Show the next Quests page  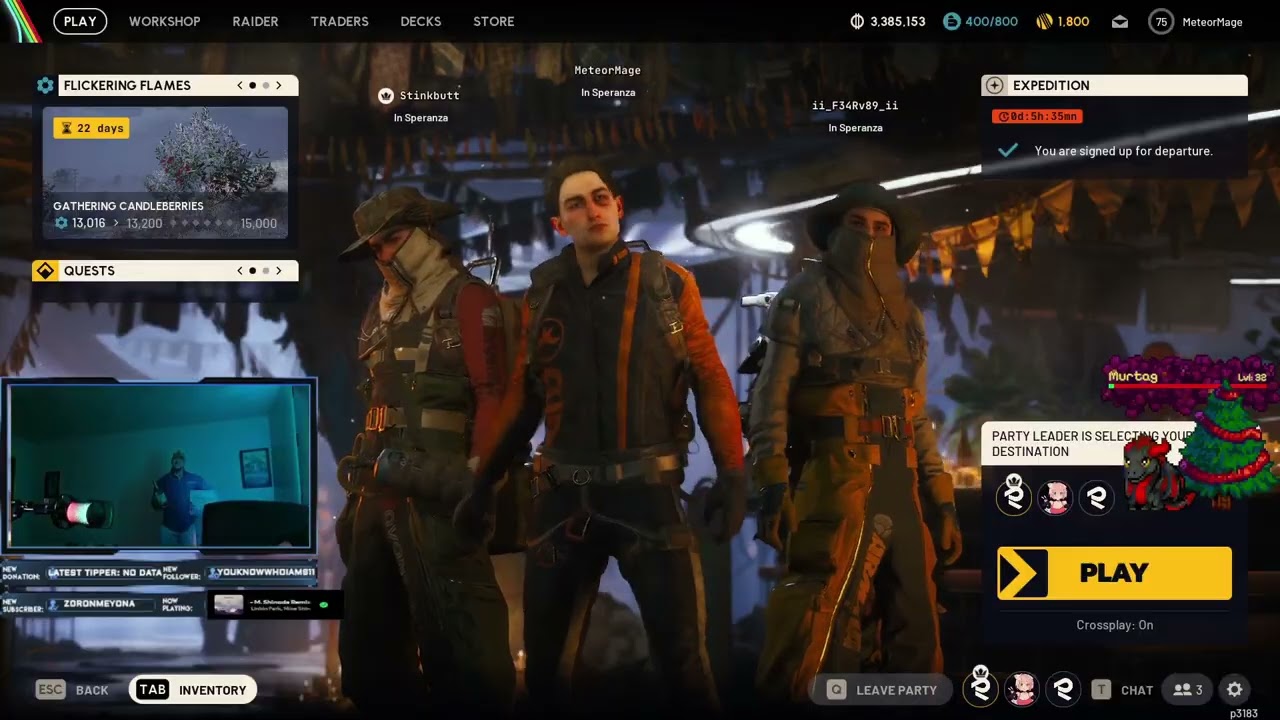point(278,271)
